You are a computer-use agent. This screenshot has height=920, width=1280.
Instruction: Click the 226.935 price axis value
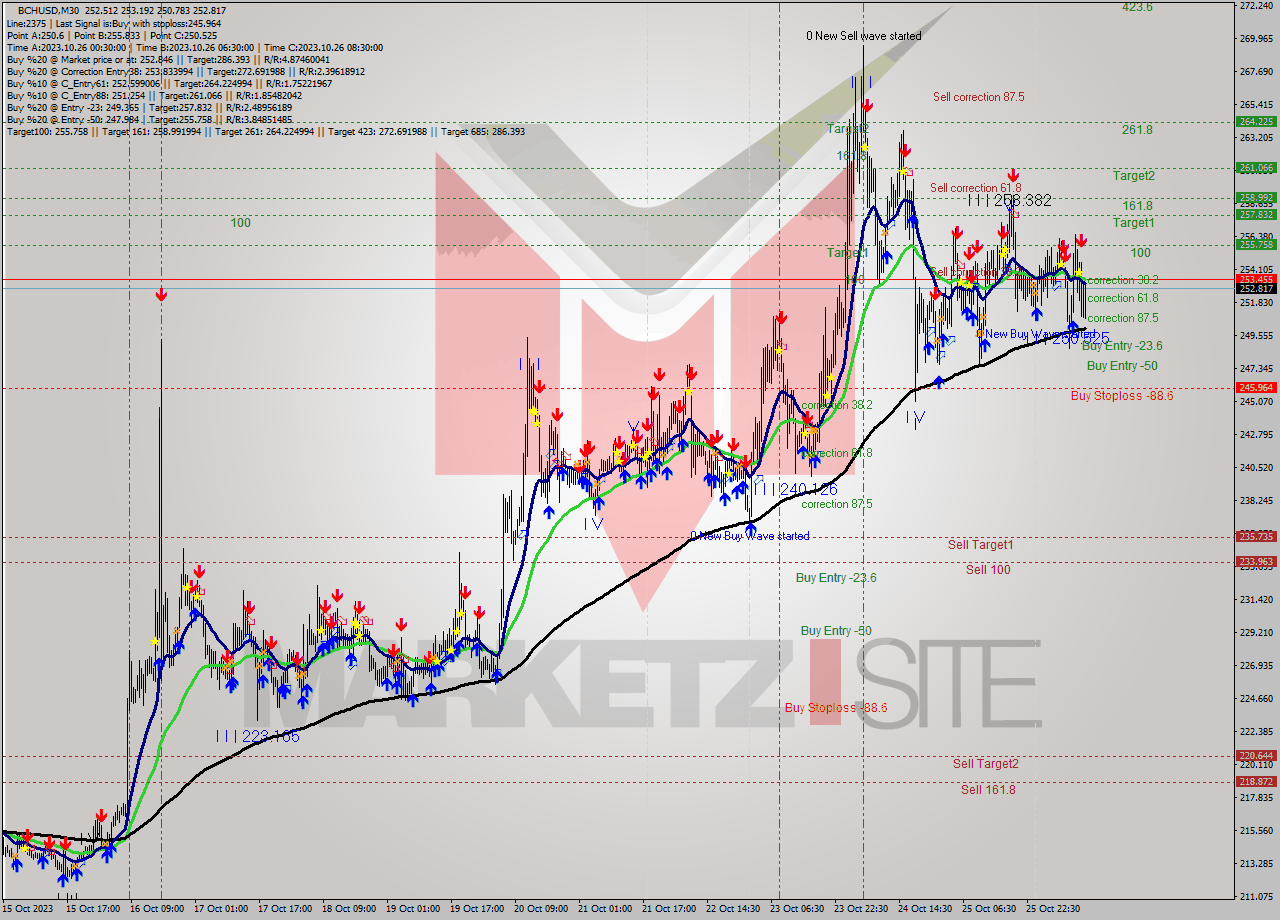pos(1256,666)
